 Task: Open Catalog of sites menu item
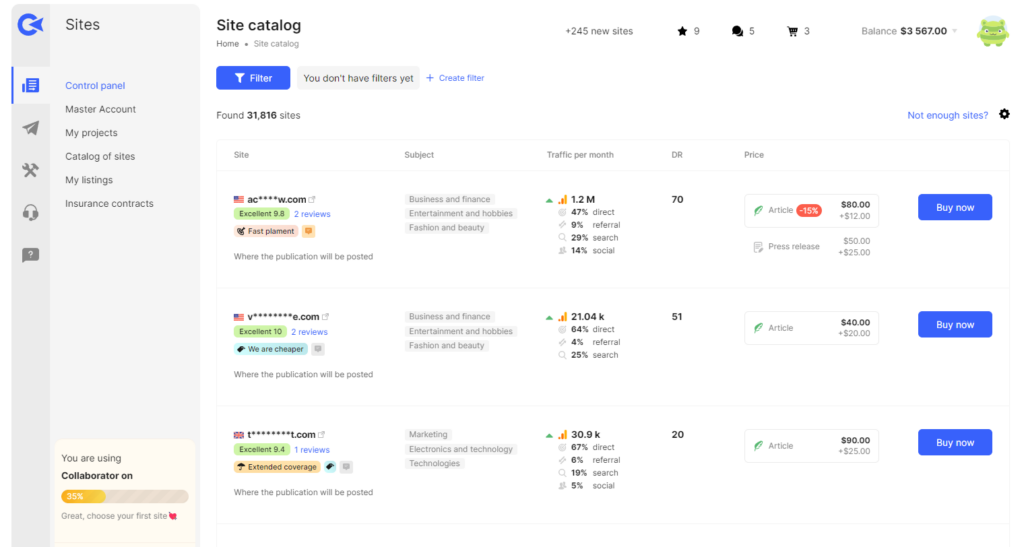[100, 156]
